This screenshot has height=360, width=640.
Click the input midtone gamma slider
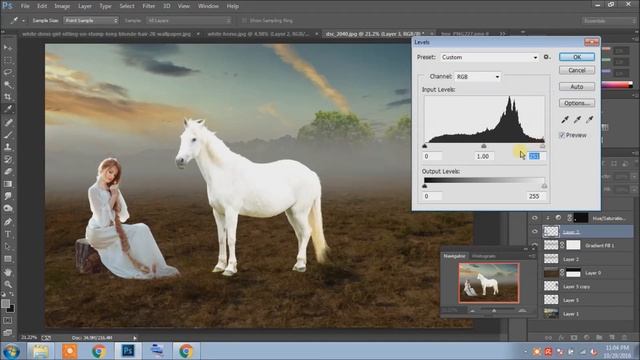click(x=484, y=146)
